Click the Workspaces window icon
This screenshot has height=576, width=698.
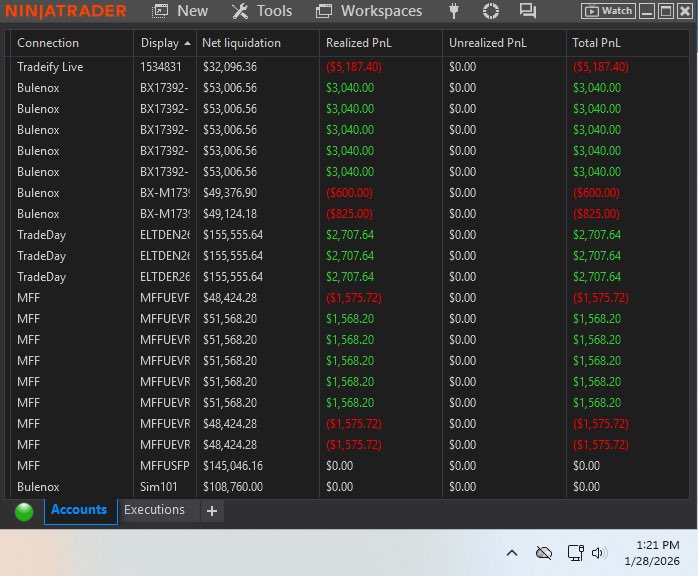pos(324,11)
